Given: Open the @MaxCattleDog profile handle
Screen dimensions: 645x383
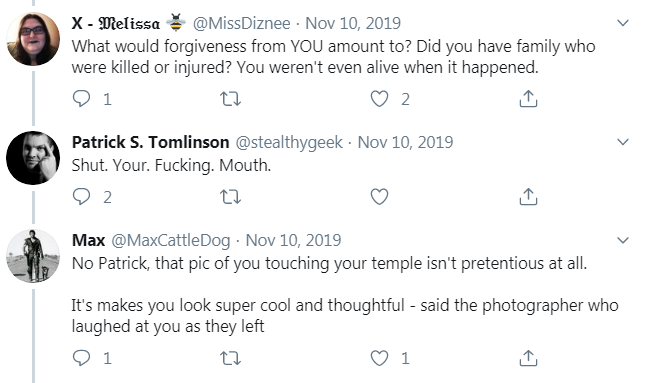Looking at the screenshot, I should (171, 240).
